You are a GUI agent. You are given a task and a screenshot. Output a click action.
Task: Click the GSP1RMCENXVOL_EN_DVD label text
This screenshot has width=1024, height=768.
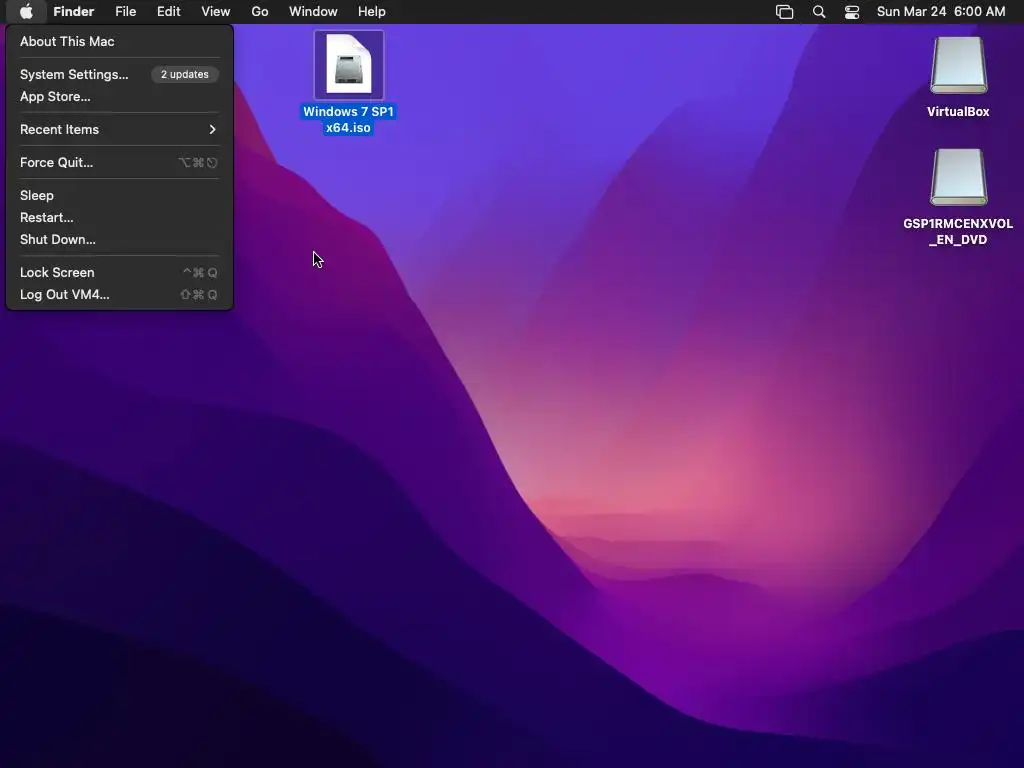point(958,232)
